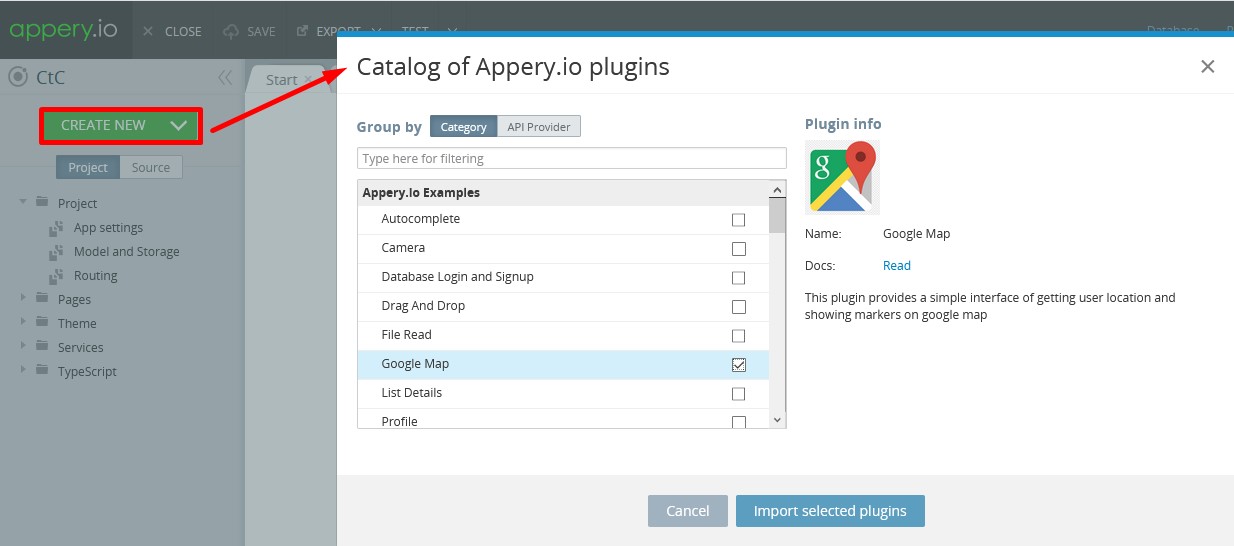
Task: Click the App settings file icon
Action: tap(56, 227)
